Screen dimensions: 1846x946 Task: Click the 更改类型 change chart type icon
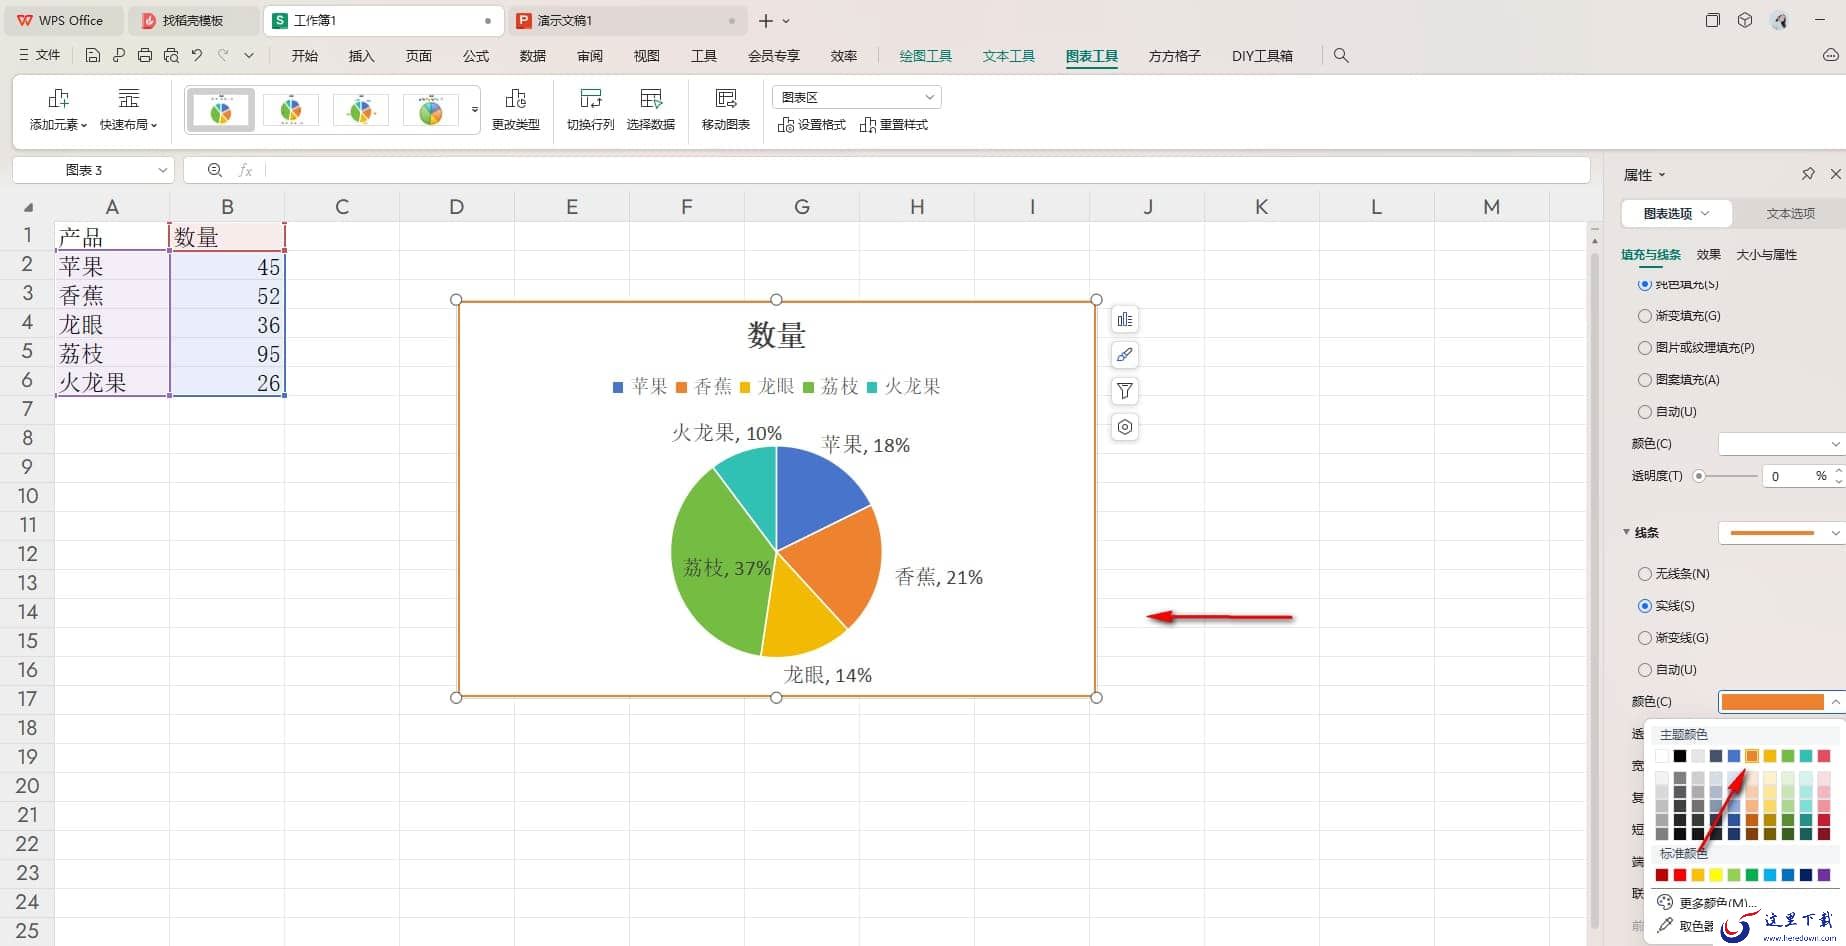click(x=515, y=108)
